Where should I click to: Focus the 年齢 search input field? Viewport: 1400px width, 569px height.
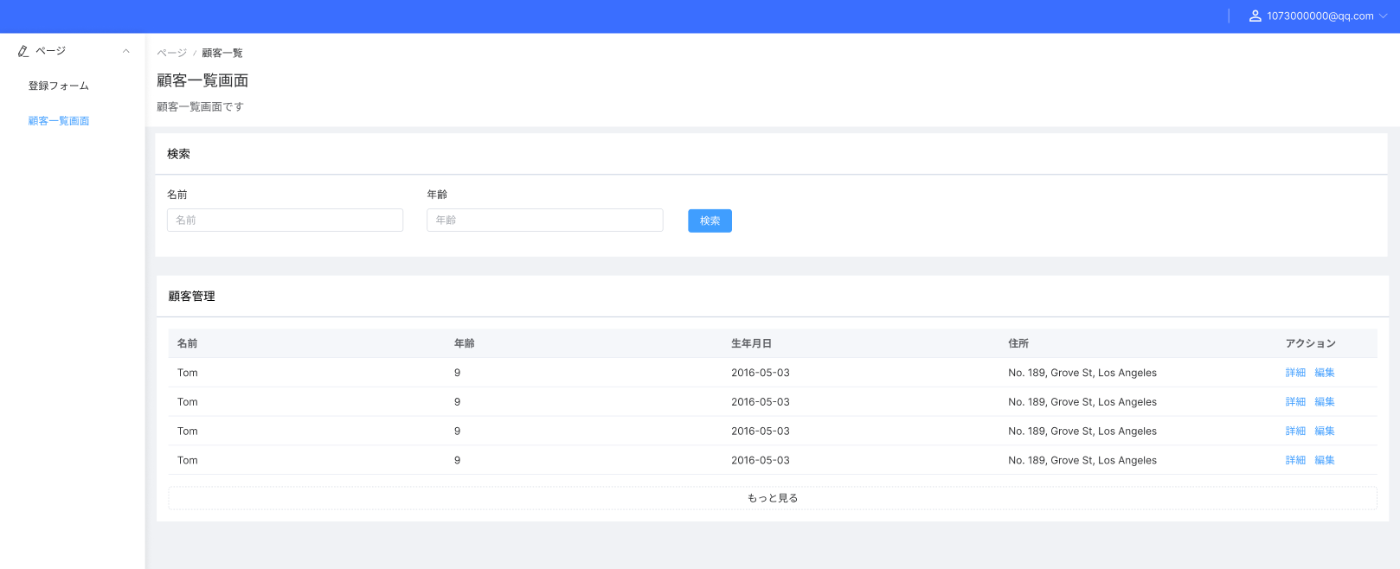pyautogui.click(x=545, y=220)
